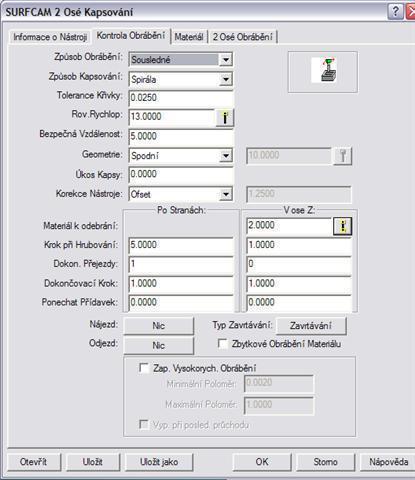This screenshot has height=480, width=415.
Task: Click the info icon beside Rov.Rychlop field
Action: [225, 117]
